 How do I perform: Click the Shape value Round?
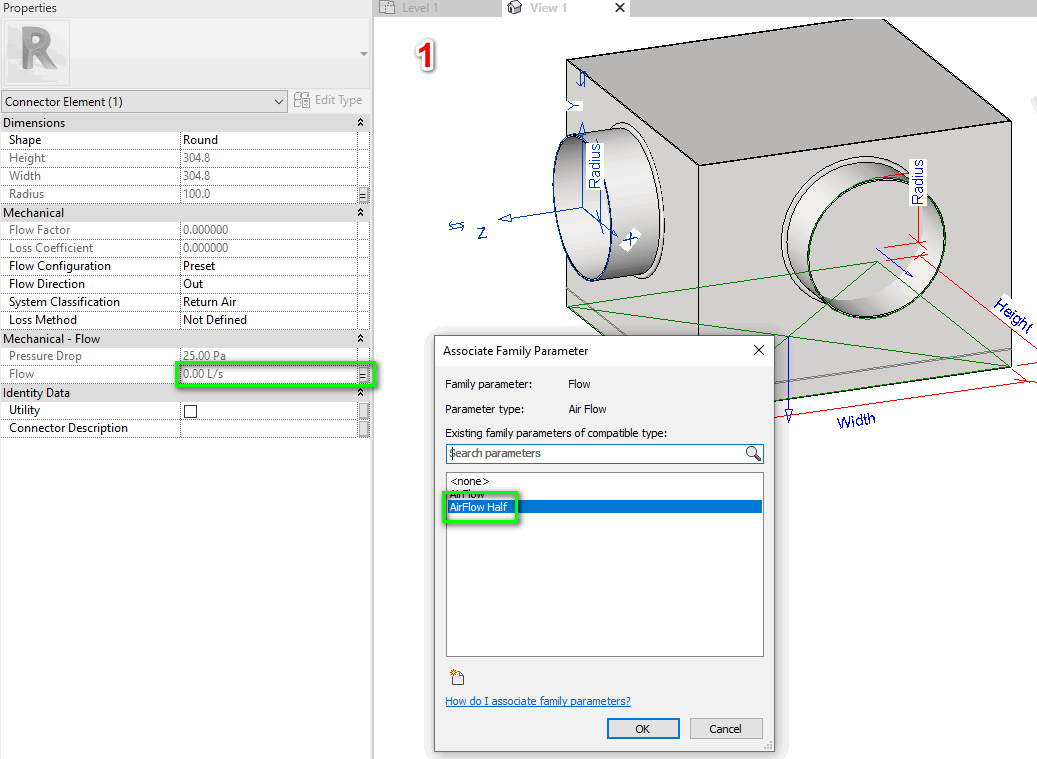269,140
